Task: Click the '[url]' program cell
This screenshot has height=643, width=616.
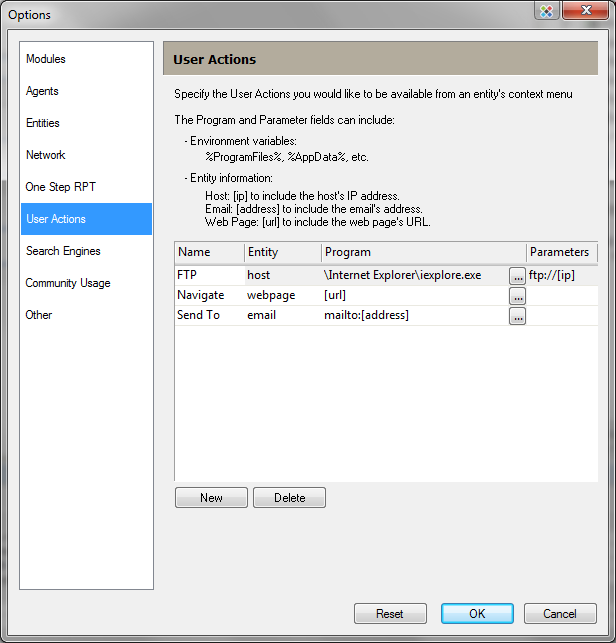Action: pos(415,295)
